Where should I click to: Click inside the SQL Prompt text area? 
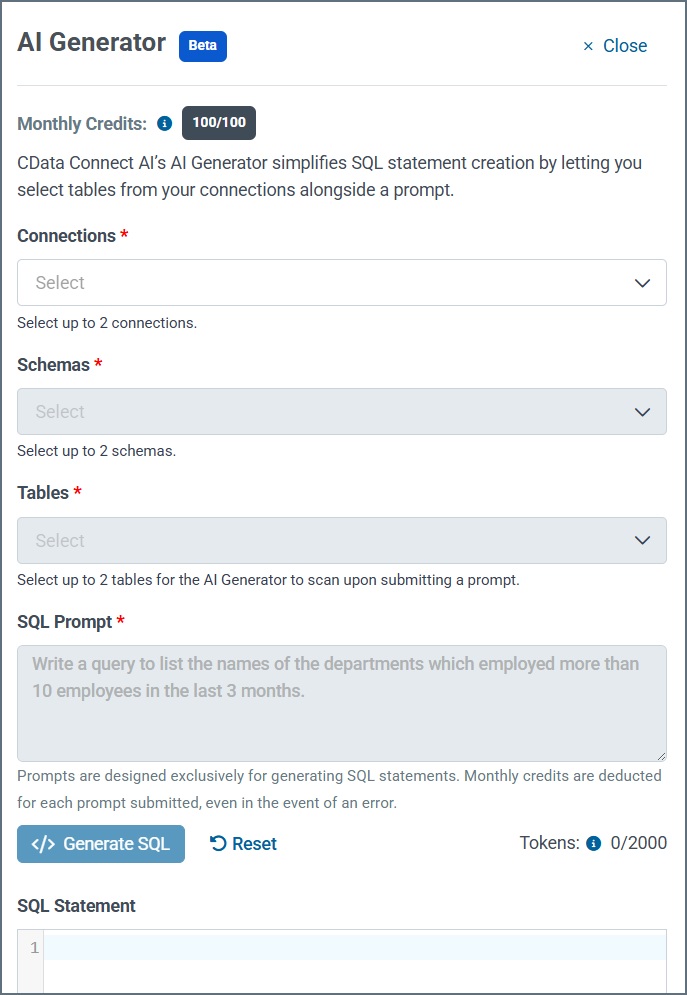point(342,700)
